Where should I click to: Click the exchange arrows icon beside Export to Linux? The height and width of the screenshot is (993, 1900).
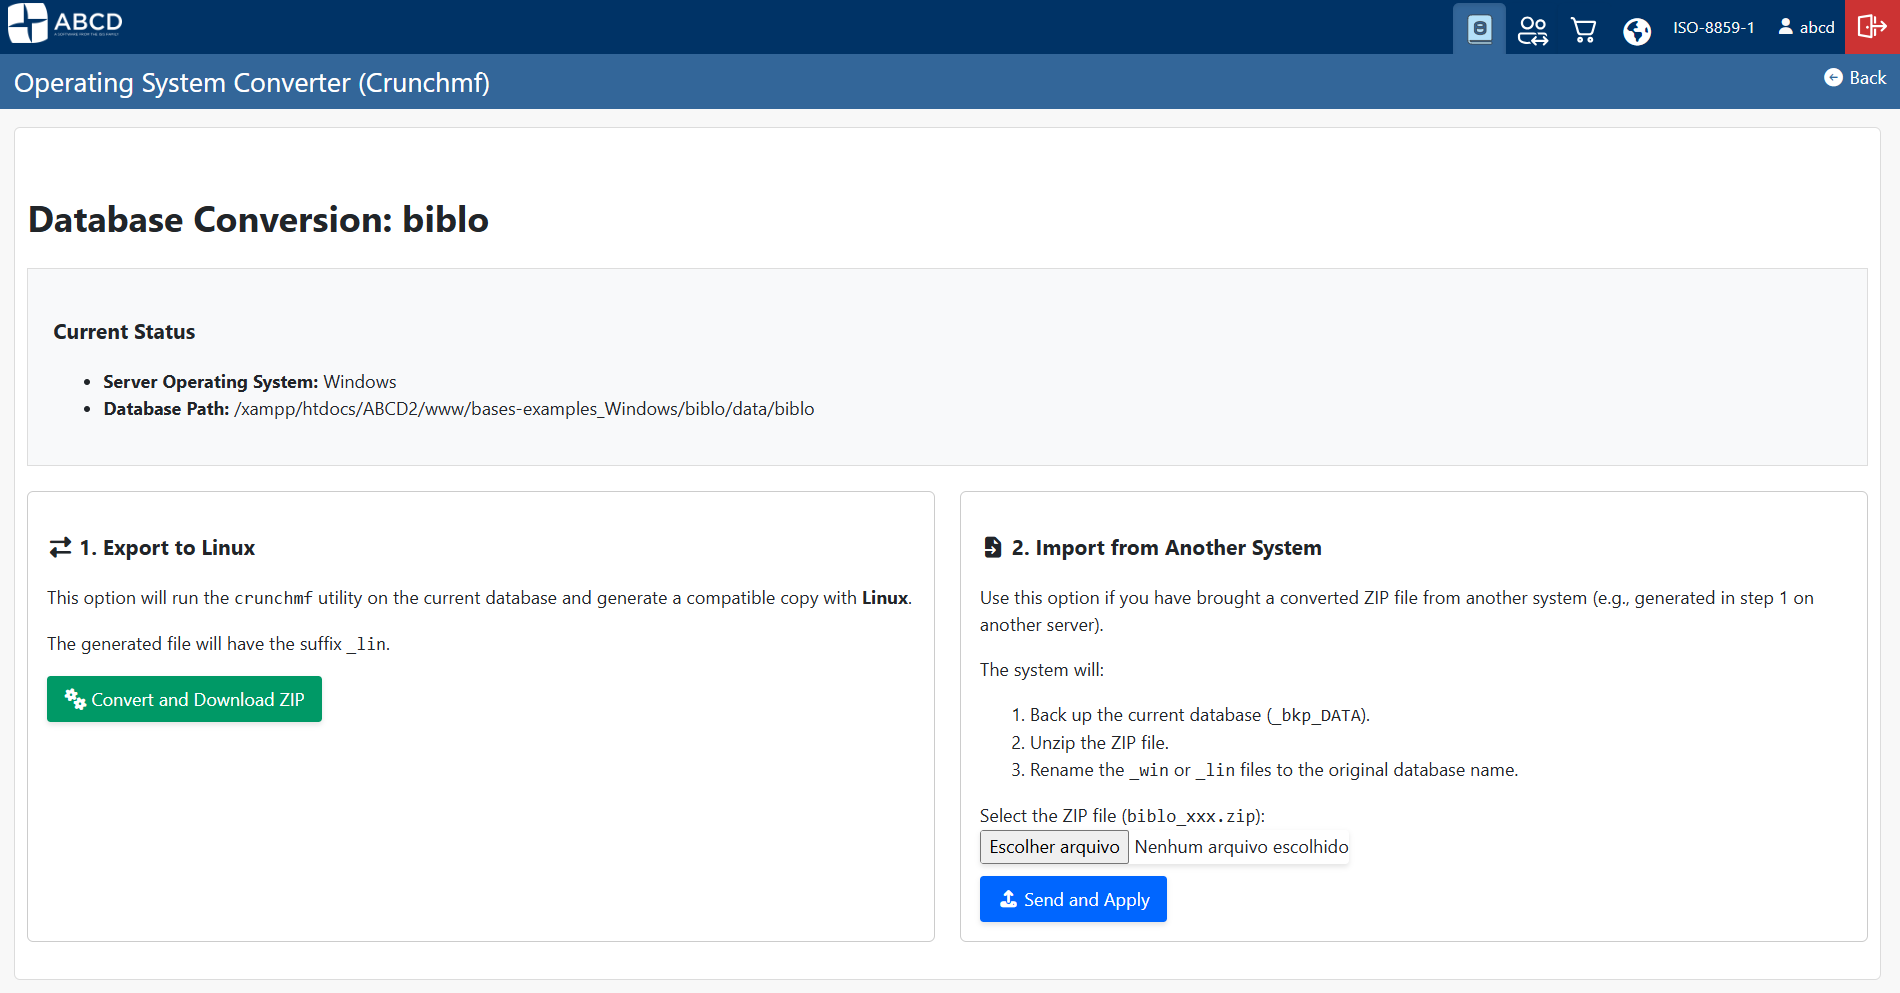coord(59,547)
